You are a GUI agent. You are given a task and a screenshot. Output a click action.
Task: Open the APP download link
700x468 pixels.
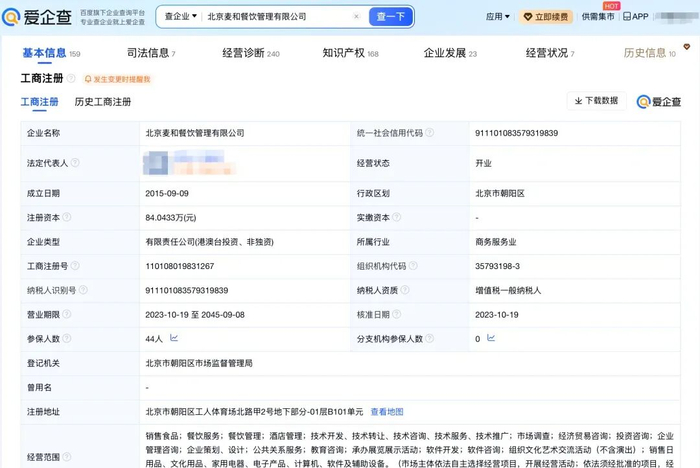(x=636, y=17)
